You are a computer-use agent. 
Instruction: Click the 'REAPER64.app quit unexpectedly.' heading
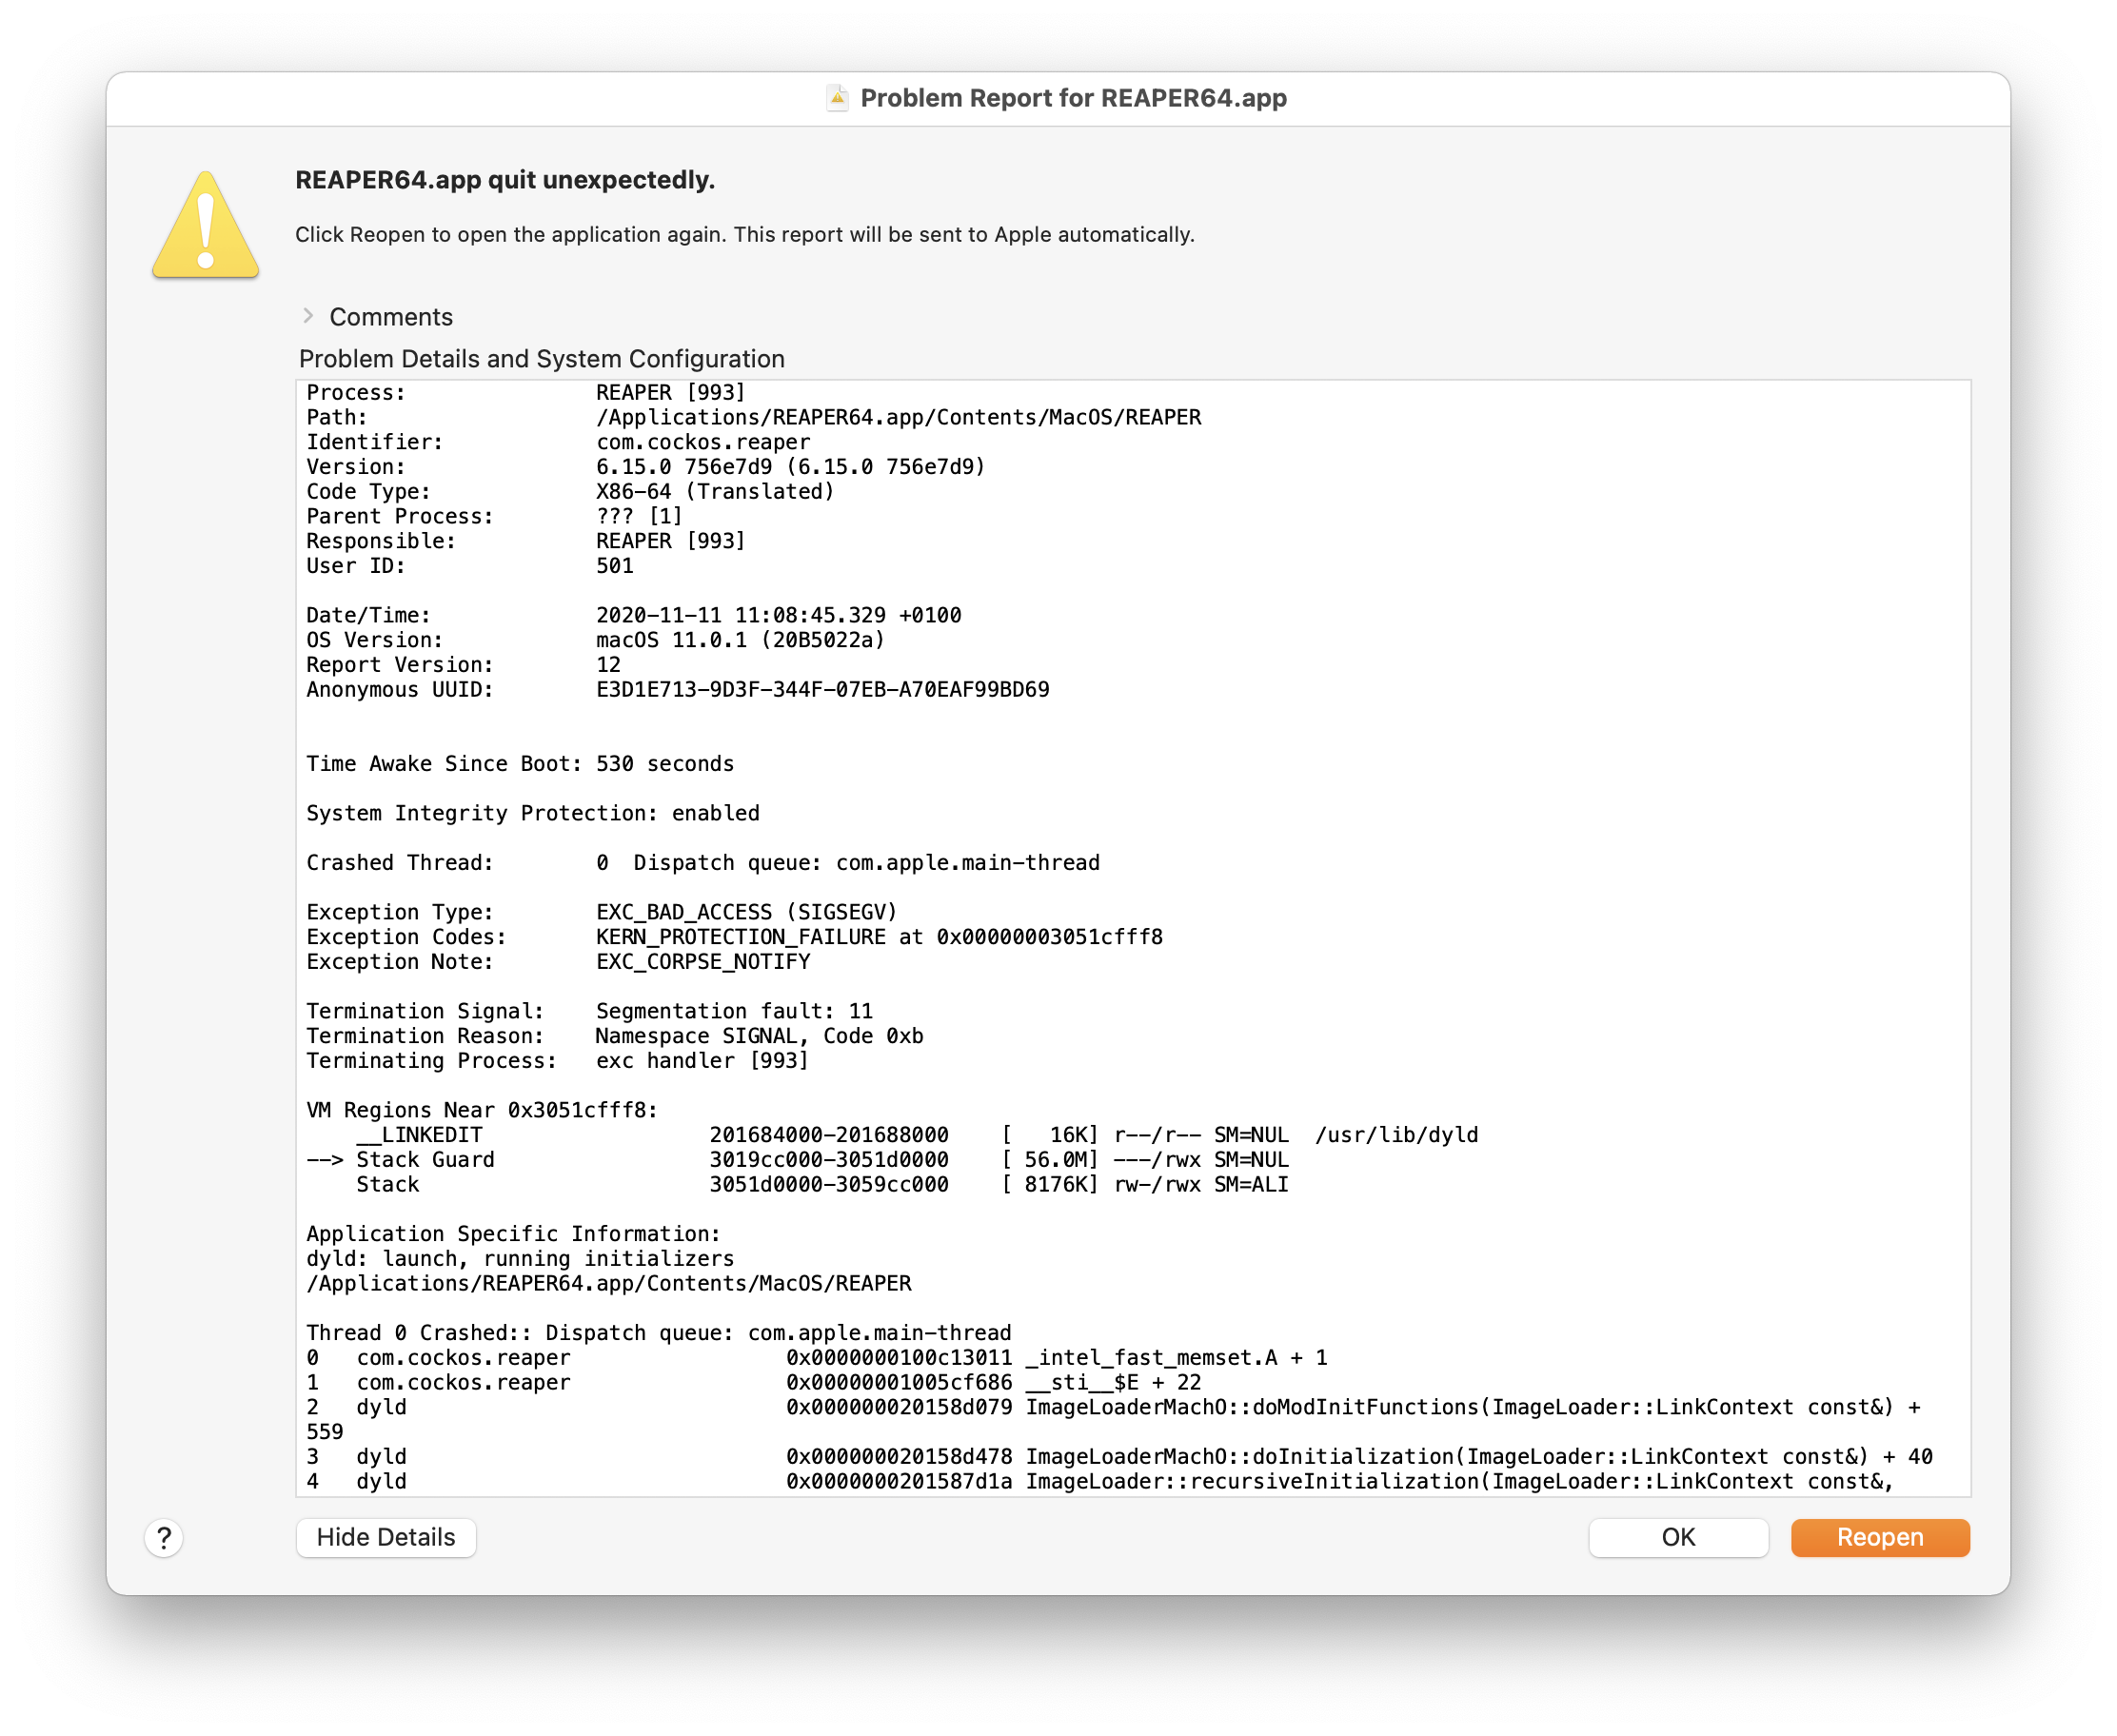tap(505, 180)
